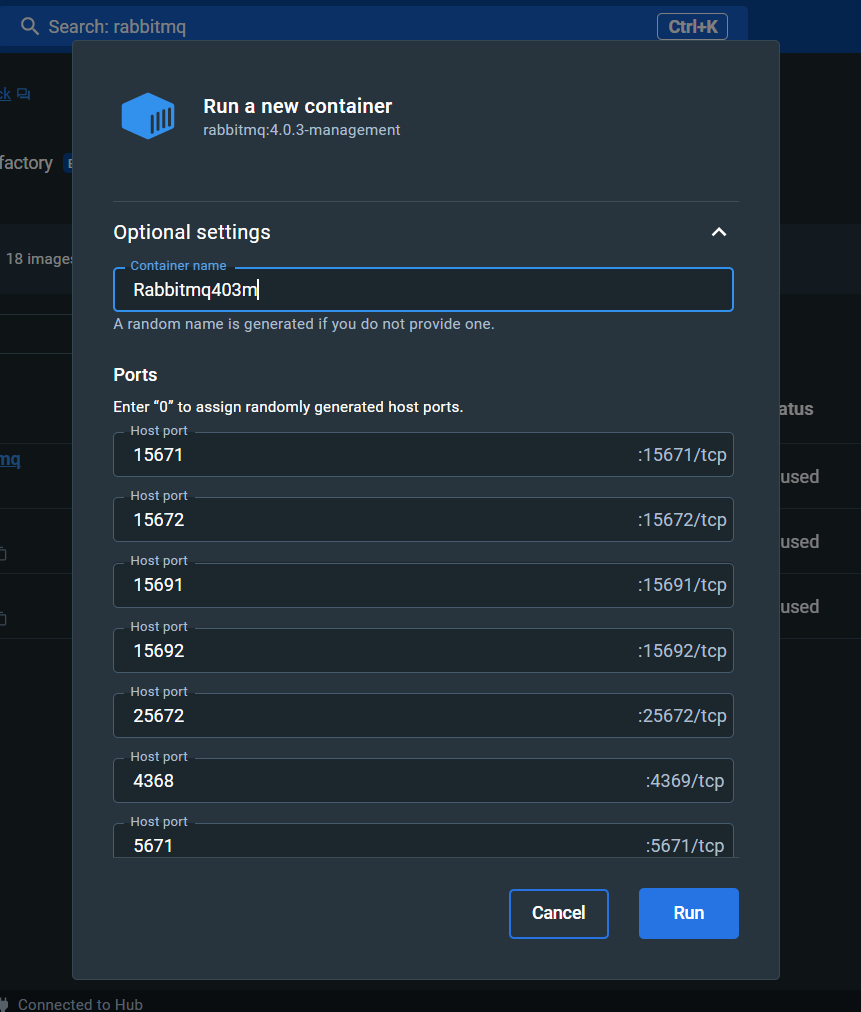The width and height of the screenshot is (861, 1012).
Task: Click the Ctrl+K shortcut badge
Action: [x=692, y=26]
